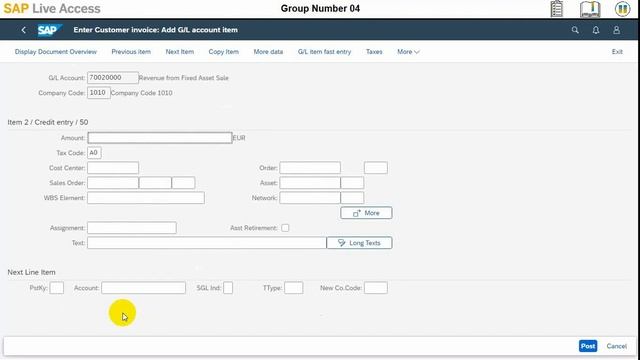Open the book guide icon
640x360 pixels.
[x=590, y=9]
